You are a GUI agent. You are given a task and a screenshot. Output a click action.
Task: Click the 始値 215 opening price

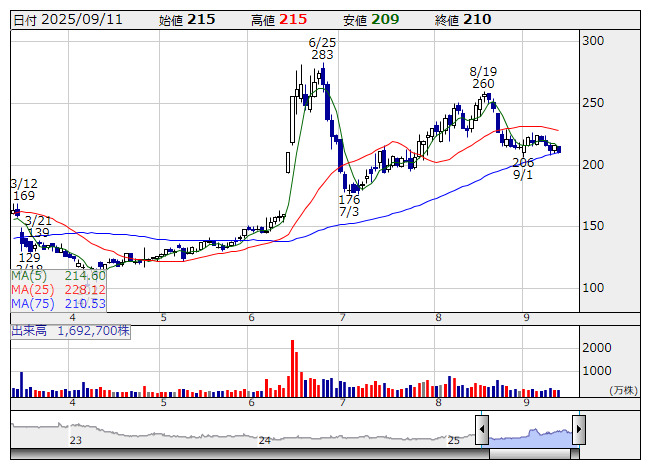click(187, 20)
